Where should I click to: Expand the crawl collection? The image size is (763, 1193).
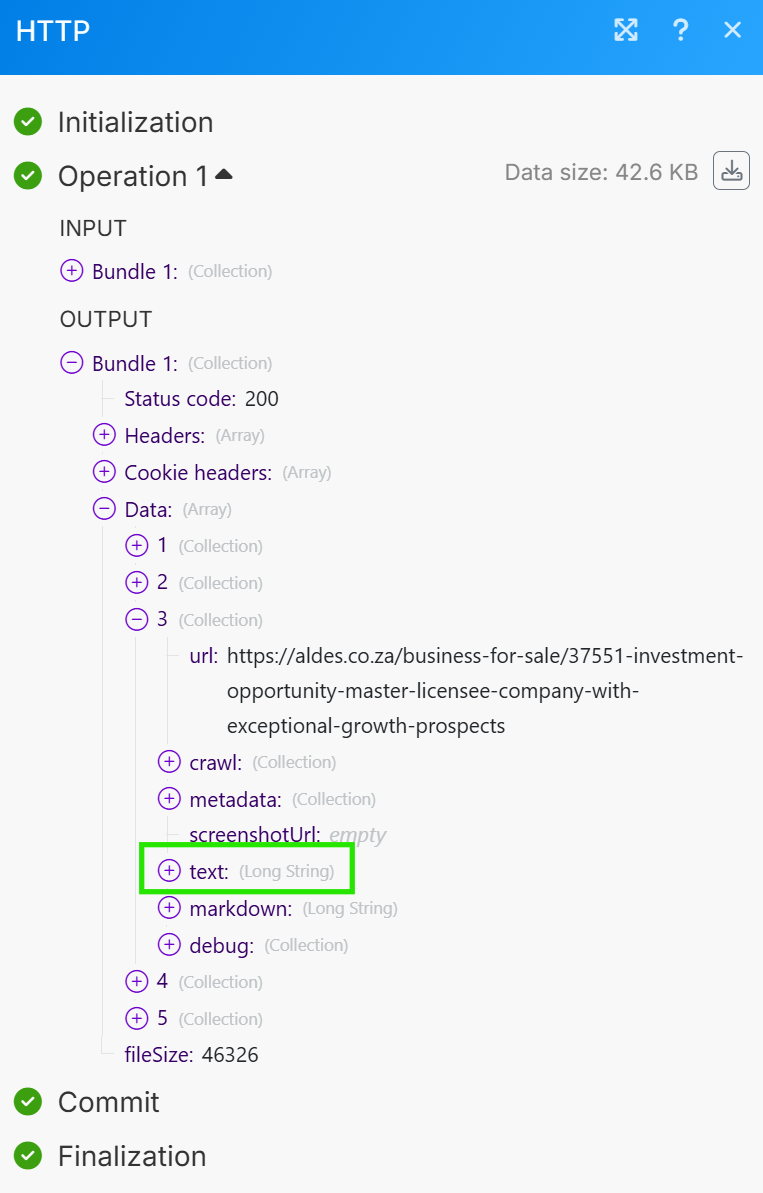pos(169,762)
